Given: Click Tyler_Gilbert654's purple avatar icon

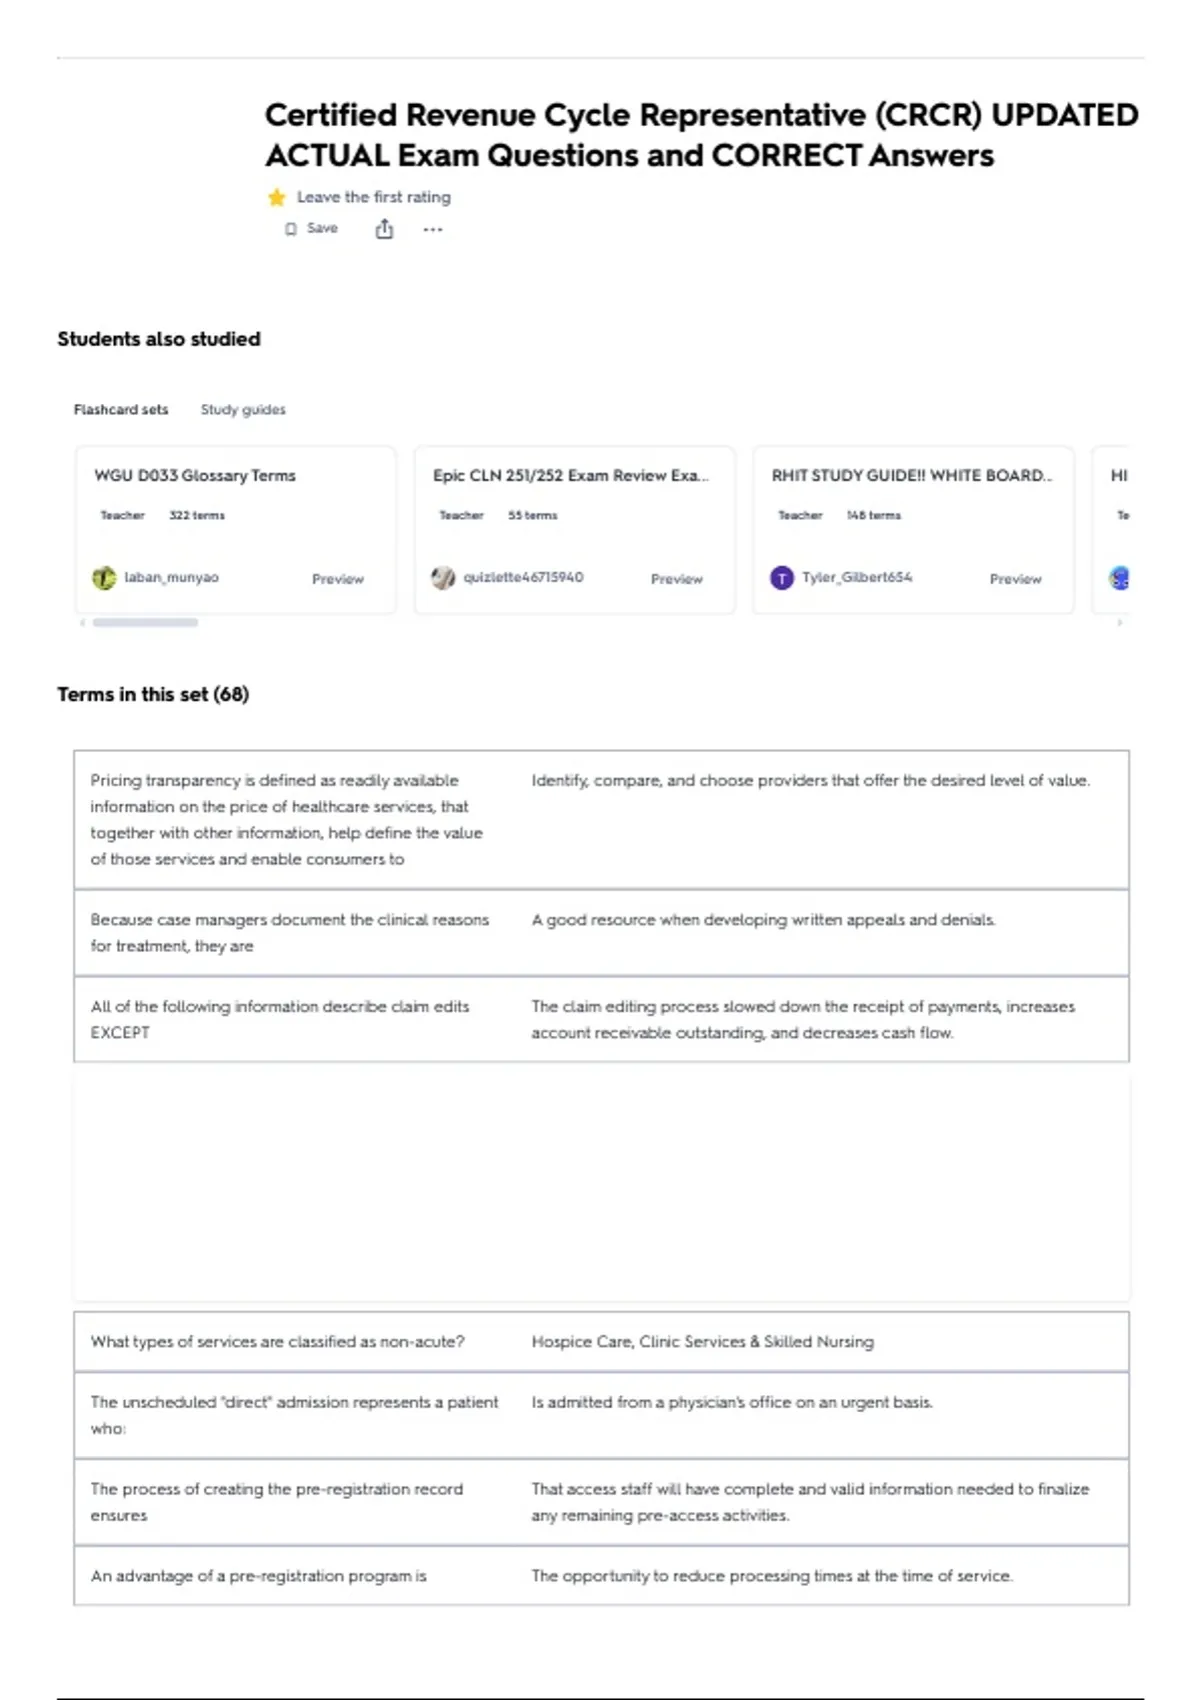Looking at the screenshot, I should [782, 578].
